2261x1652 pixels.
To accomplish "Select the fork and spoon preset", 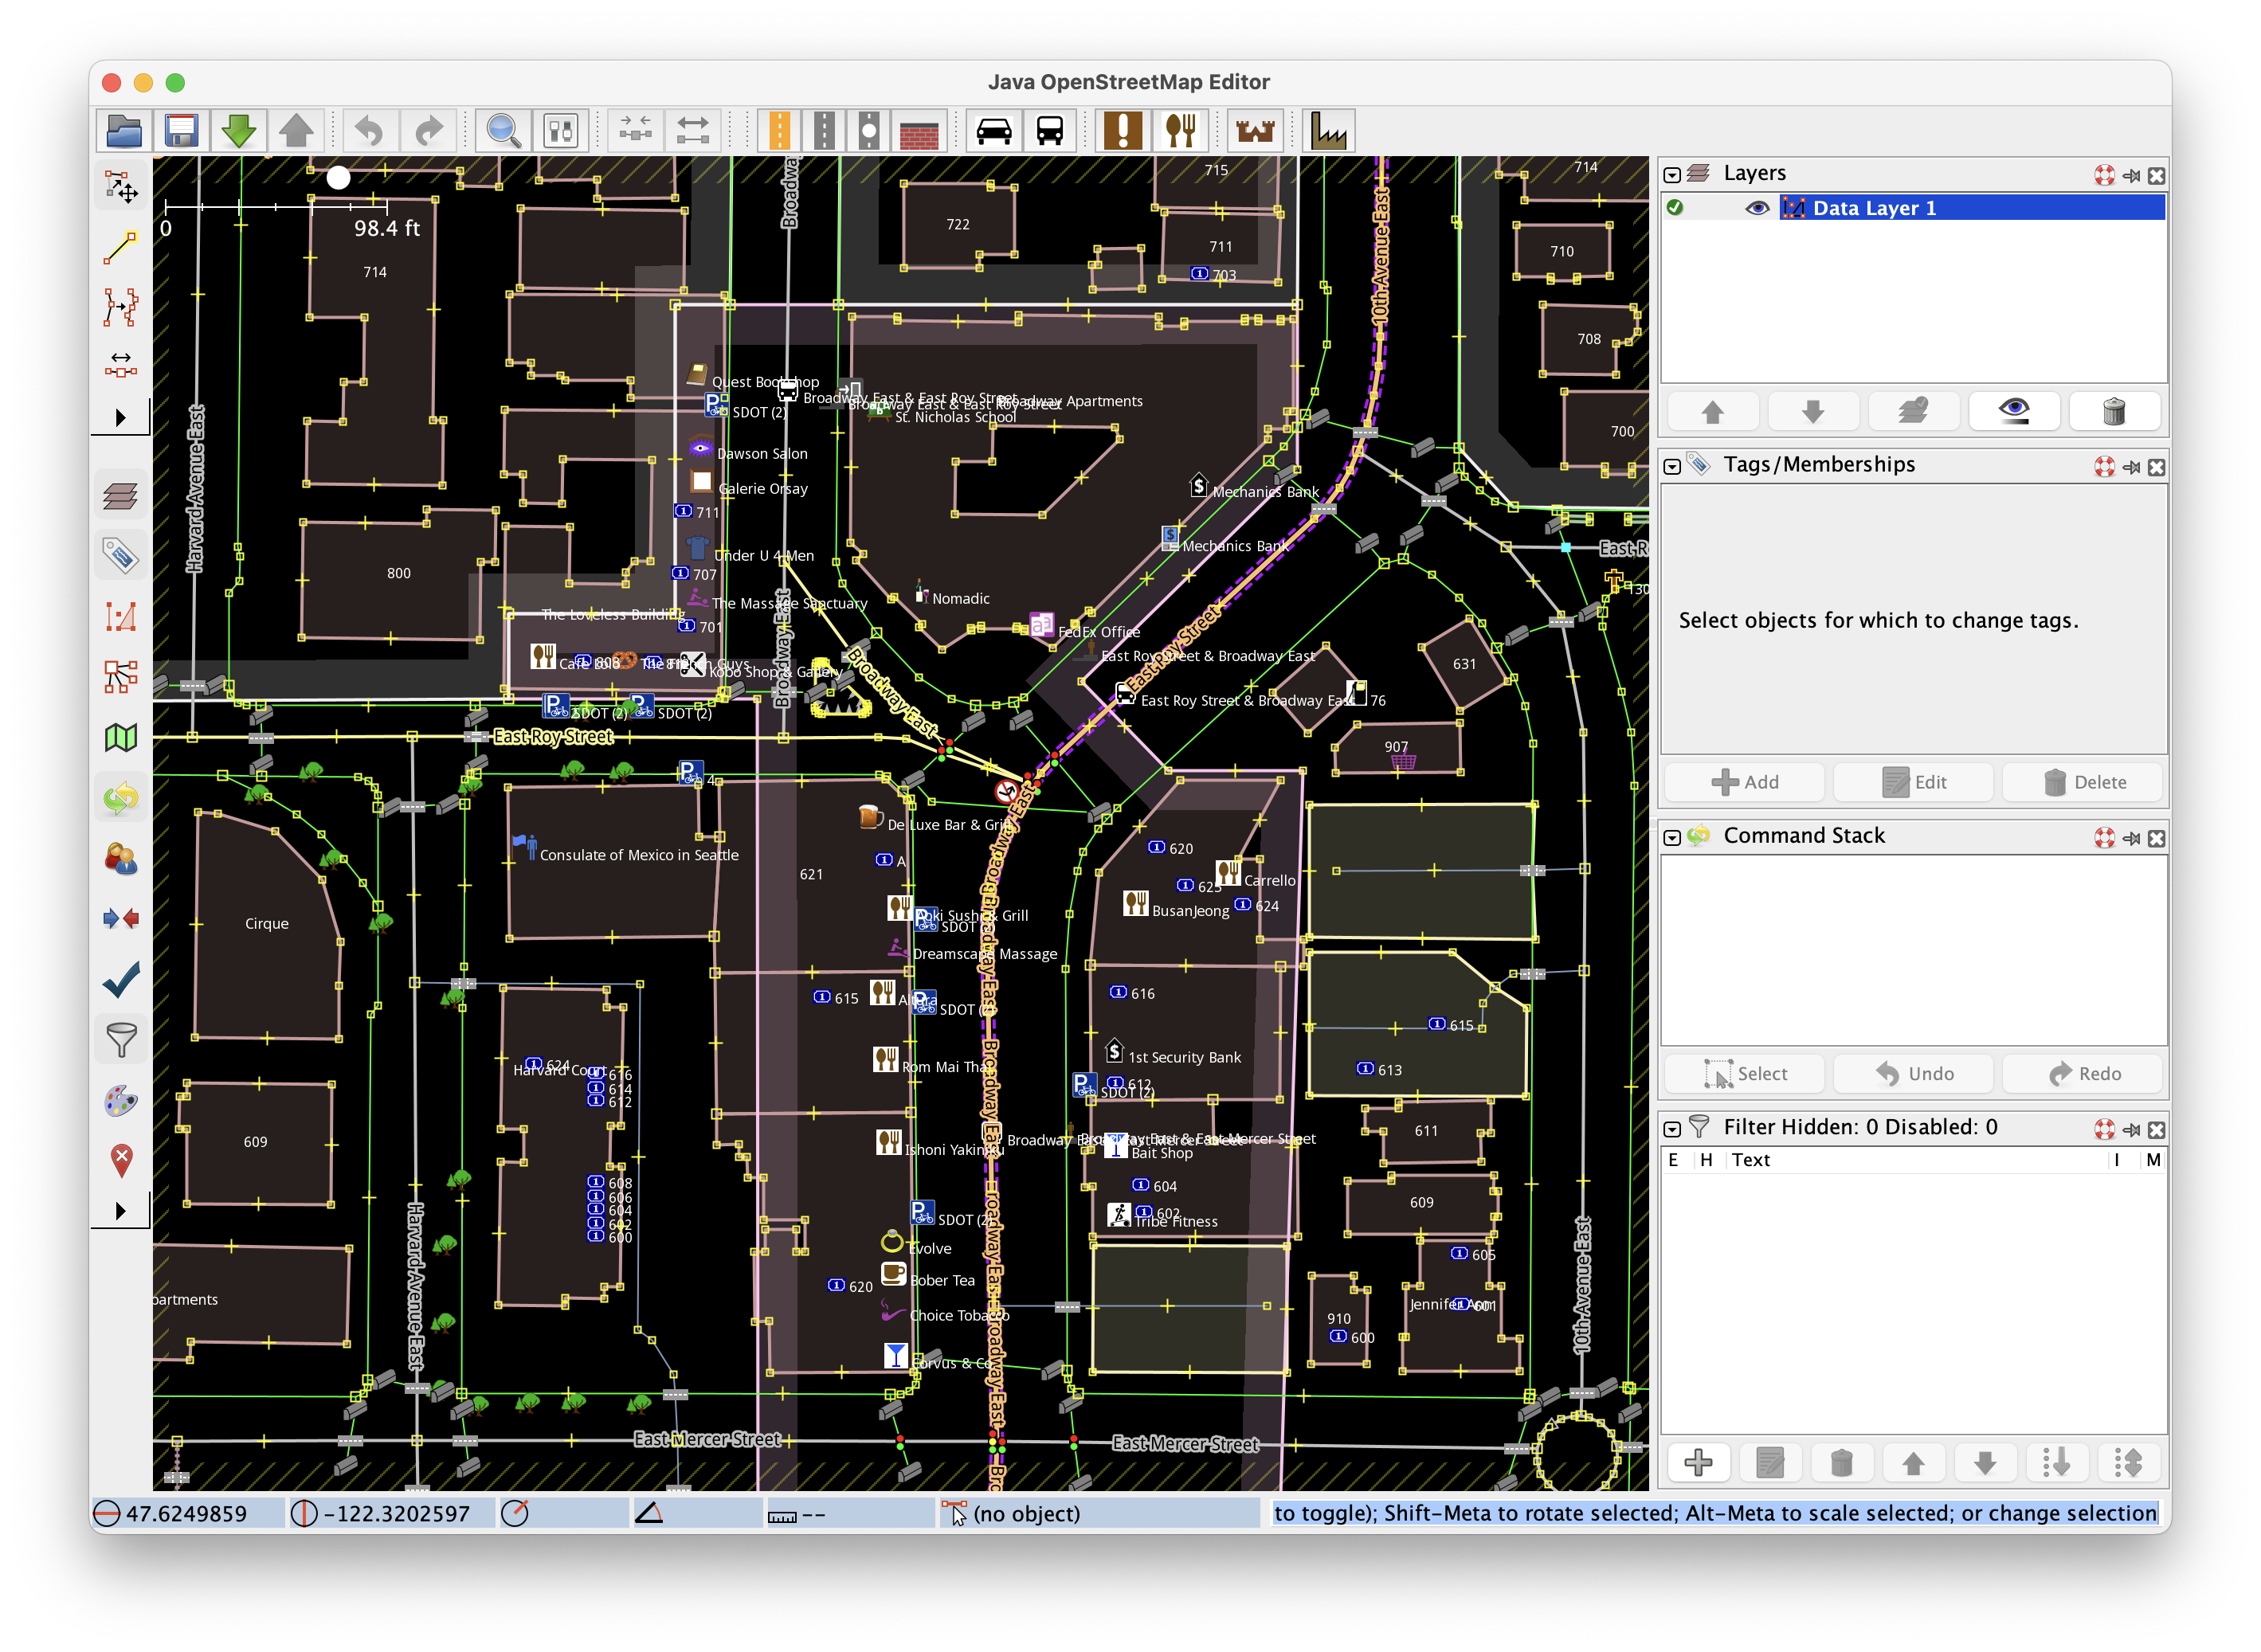I will [x=1180, y=131].
